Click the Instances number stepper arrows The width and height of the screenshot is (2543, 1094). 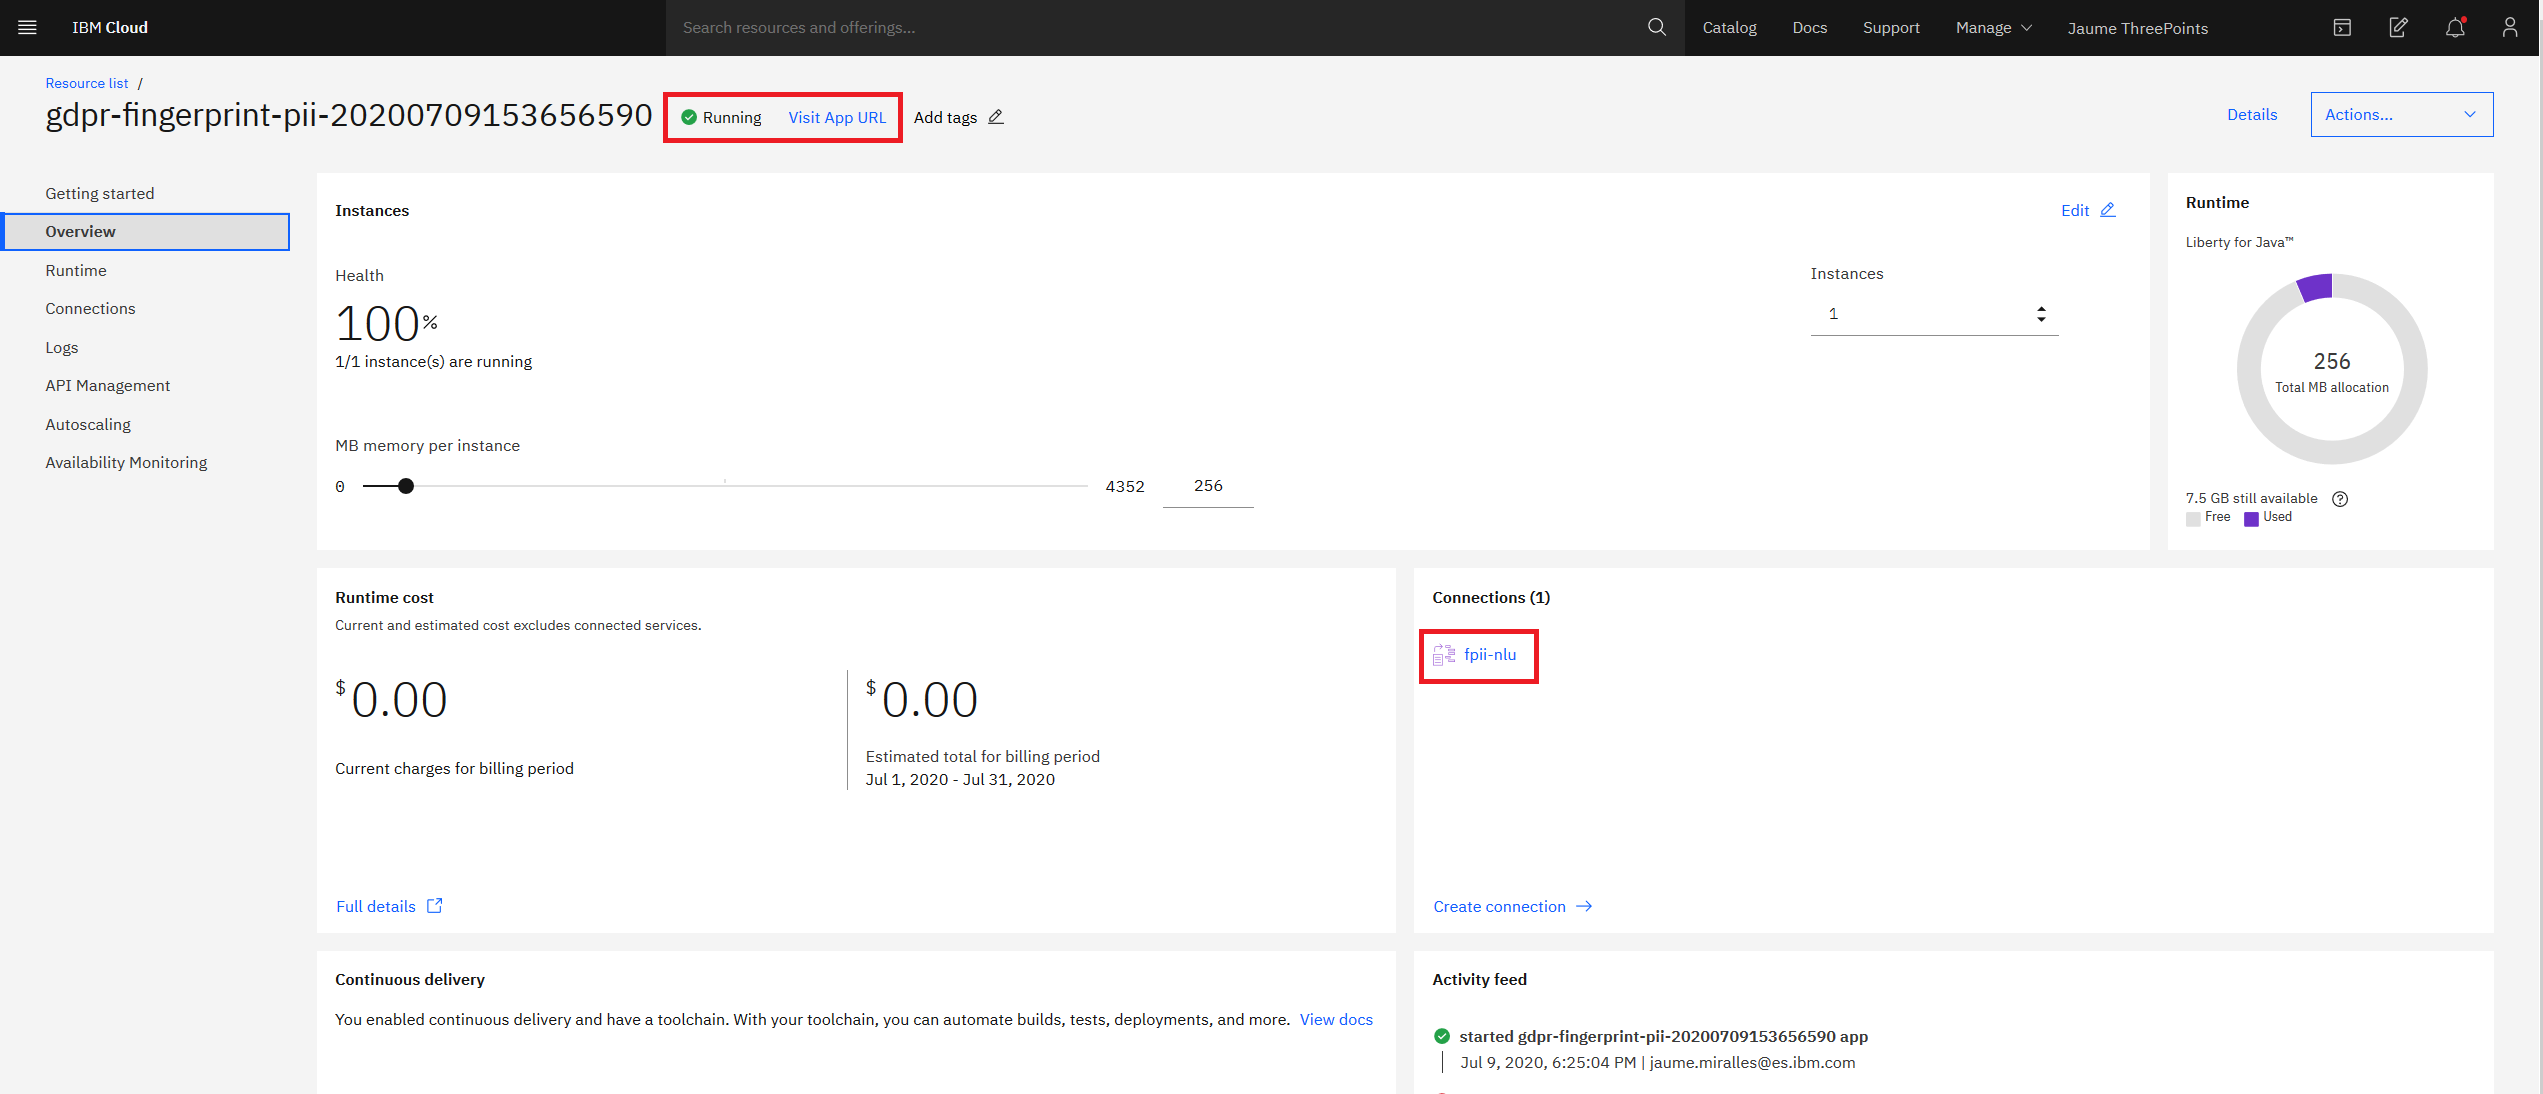click(2041, 314)
